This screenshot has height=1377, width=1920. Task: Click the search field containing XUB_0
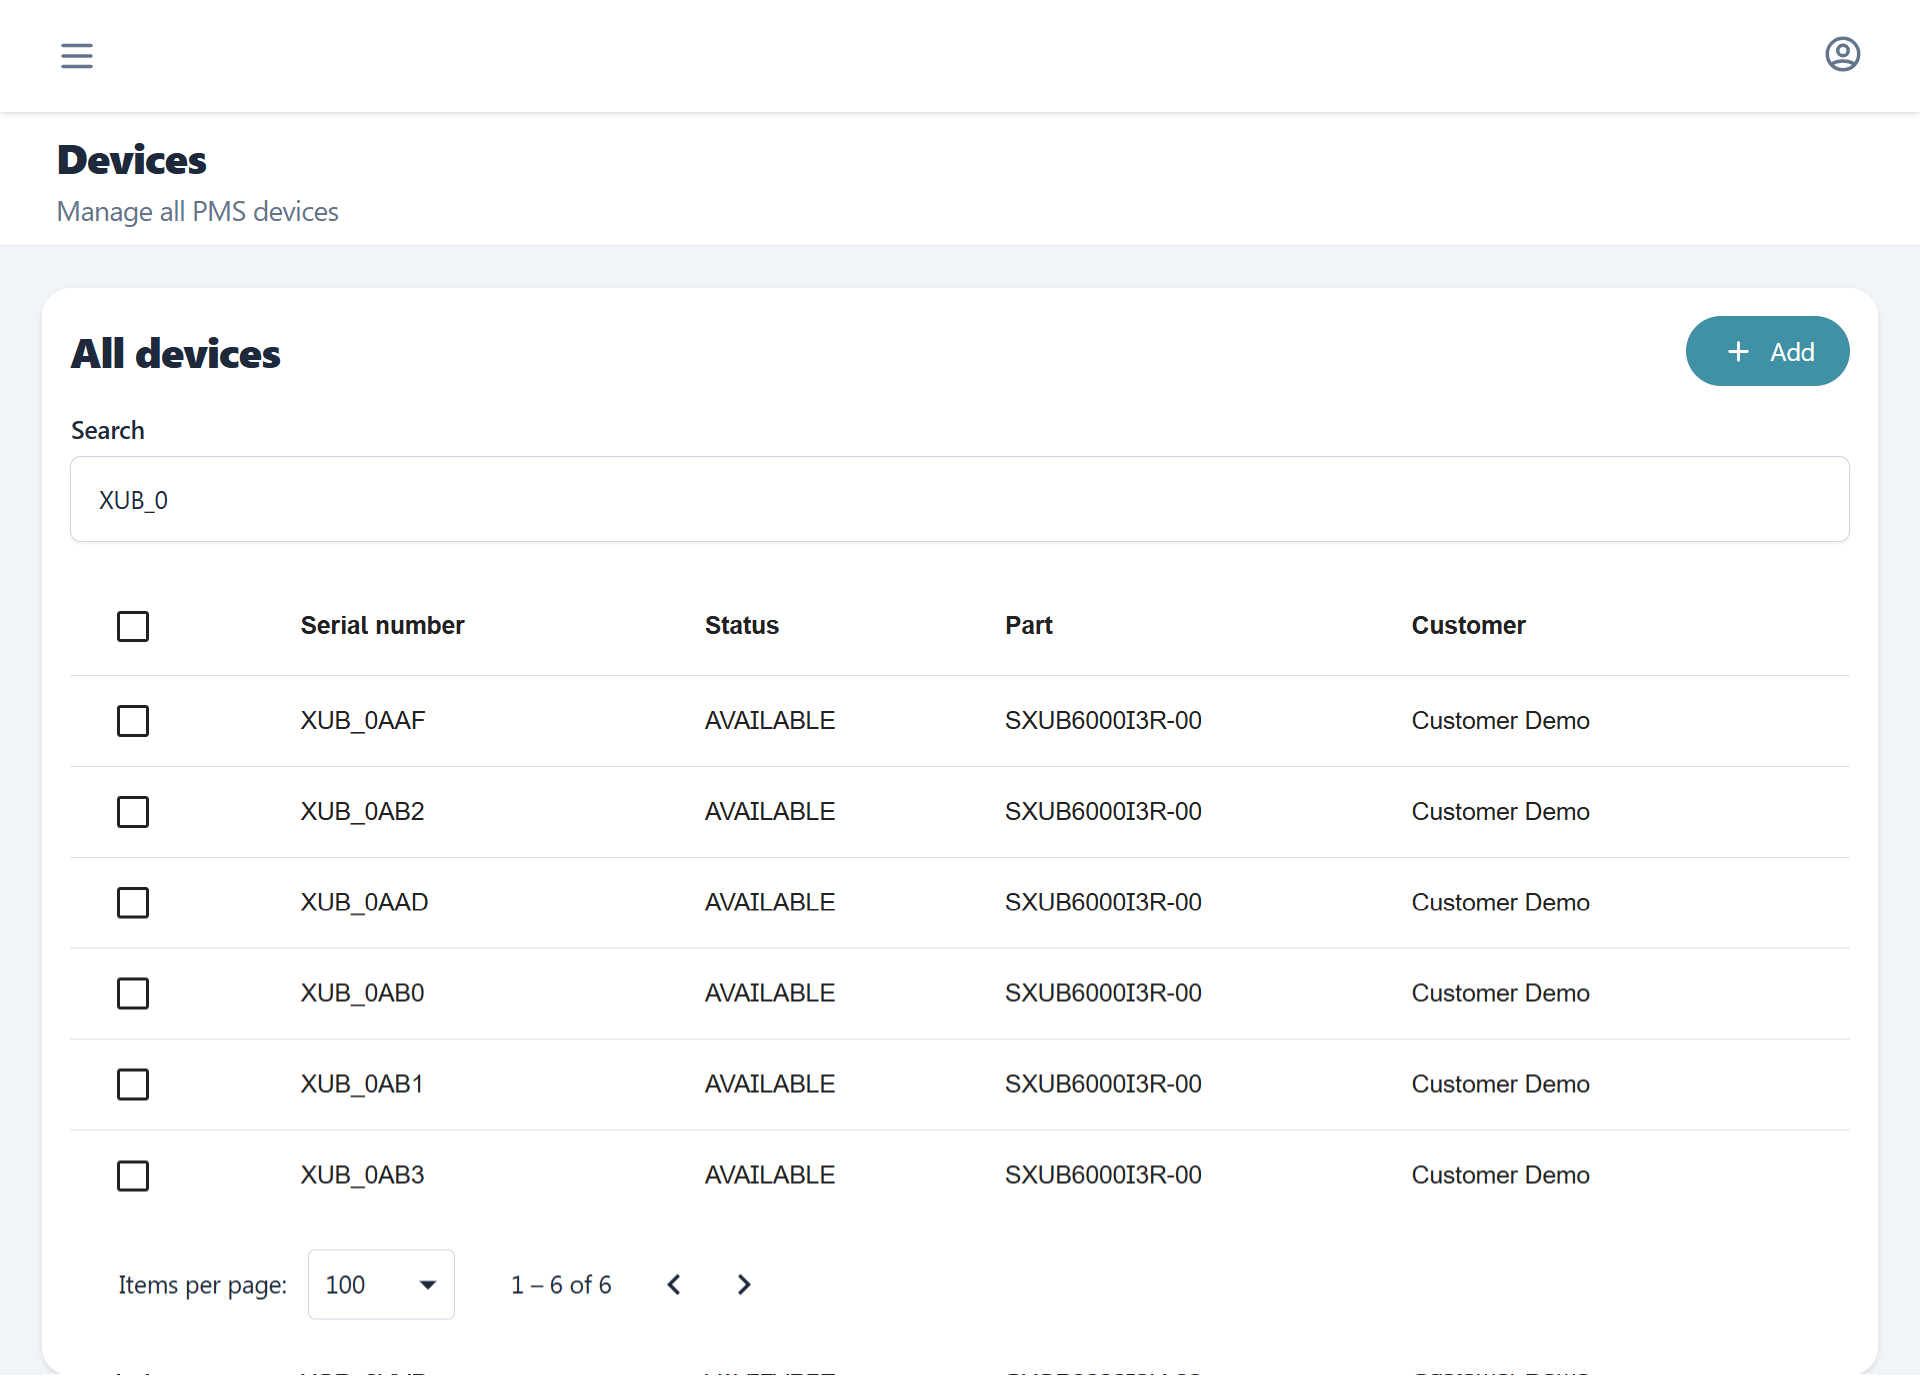(x=959, y=500)
